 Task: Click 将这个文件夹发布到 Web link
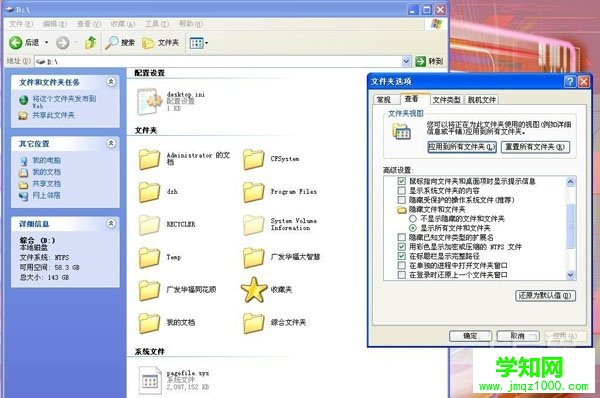[64, 102]
